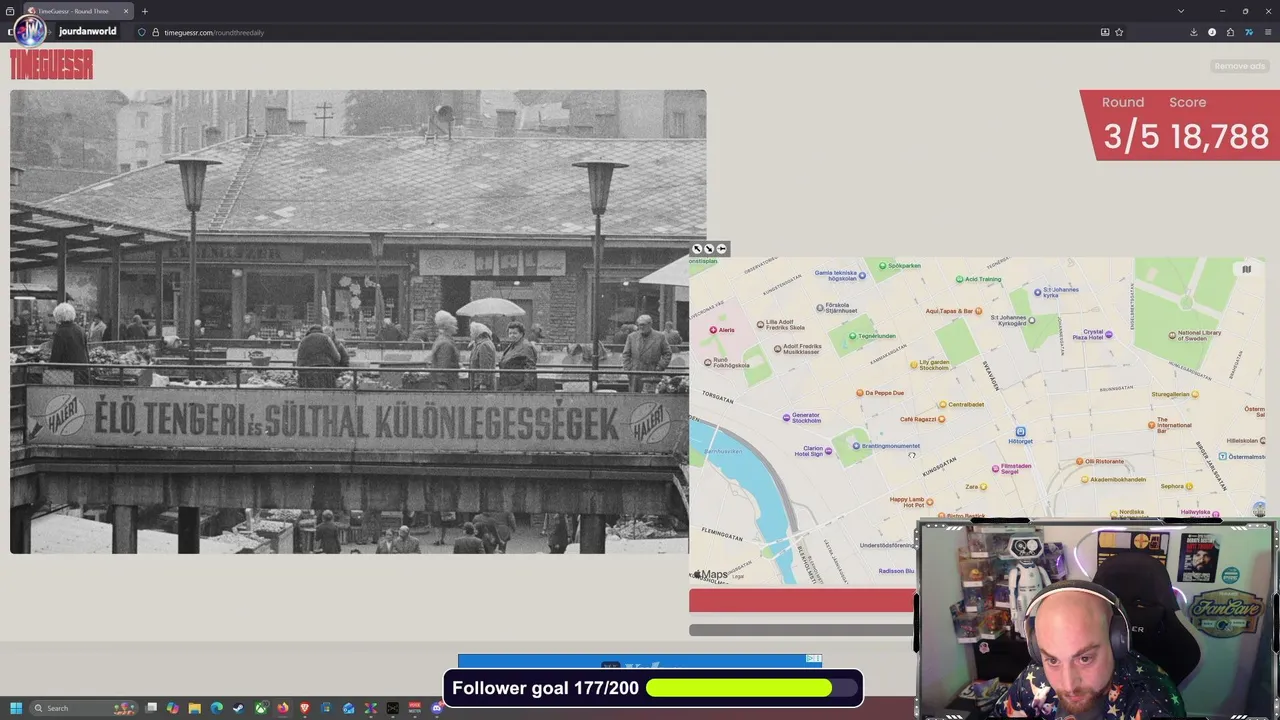Open the Firefox downloads panel
This screenshot has height=720, width=1280.
click(1194, 32)
